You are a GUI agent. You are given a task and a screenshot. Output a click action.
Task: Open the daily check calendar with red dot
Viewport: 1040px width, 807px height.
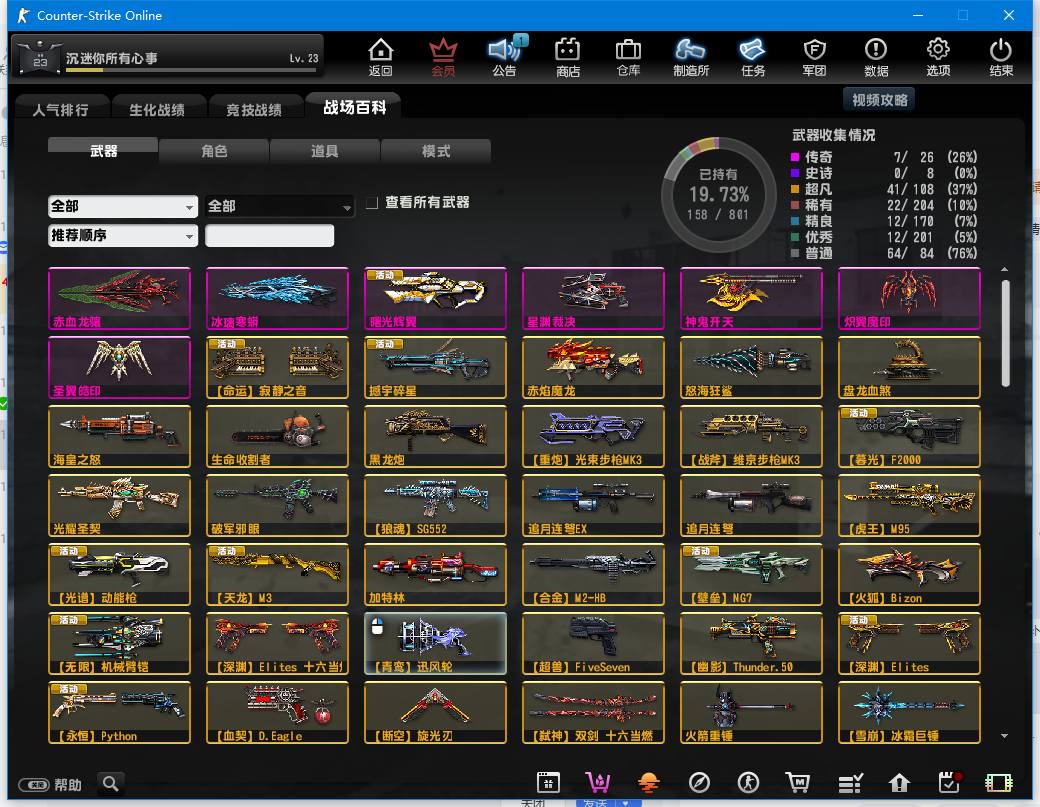click(x=950, y=783)
